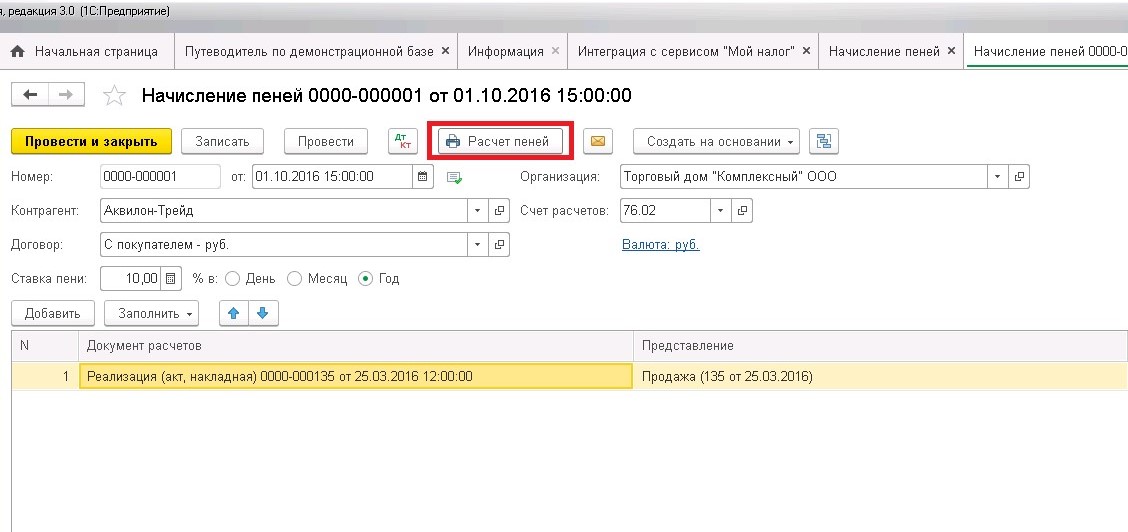Open calculator for Ставка пени field
The image size is (1128, 532).
pos(171,278)
